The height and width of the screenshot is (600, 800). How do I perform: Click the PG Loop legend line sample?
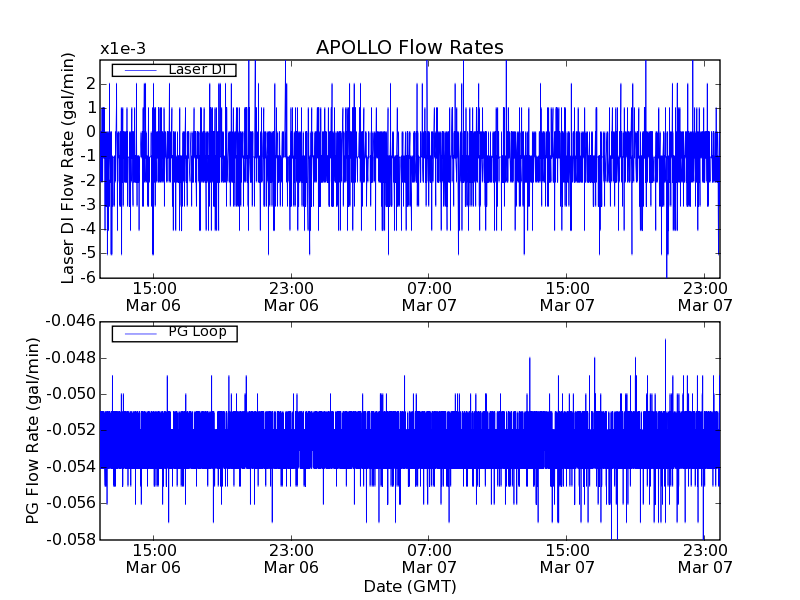141,334
